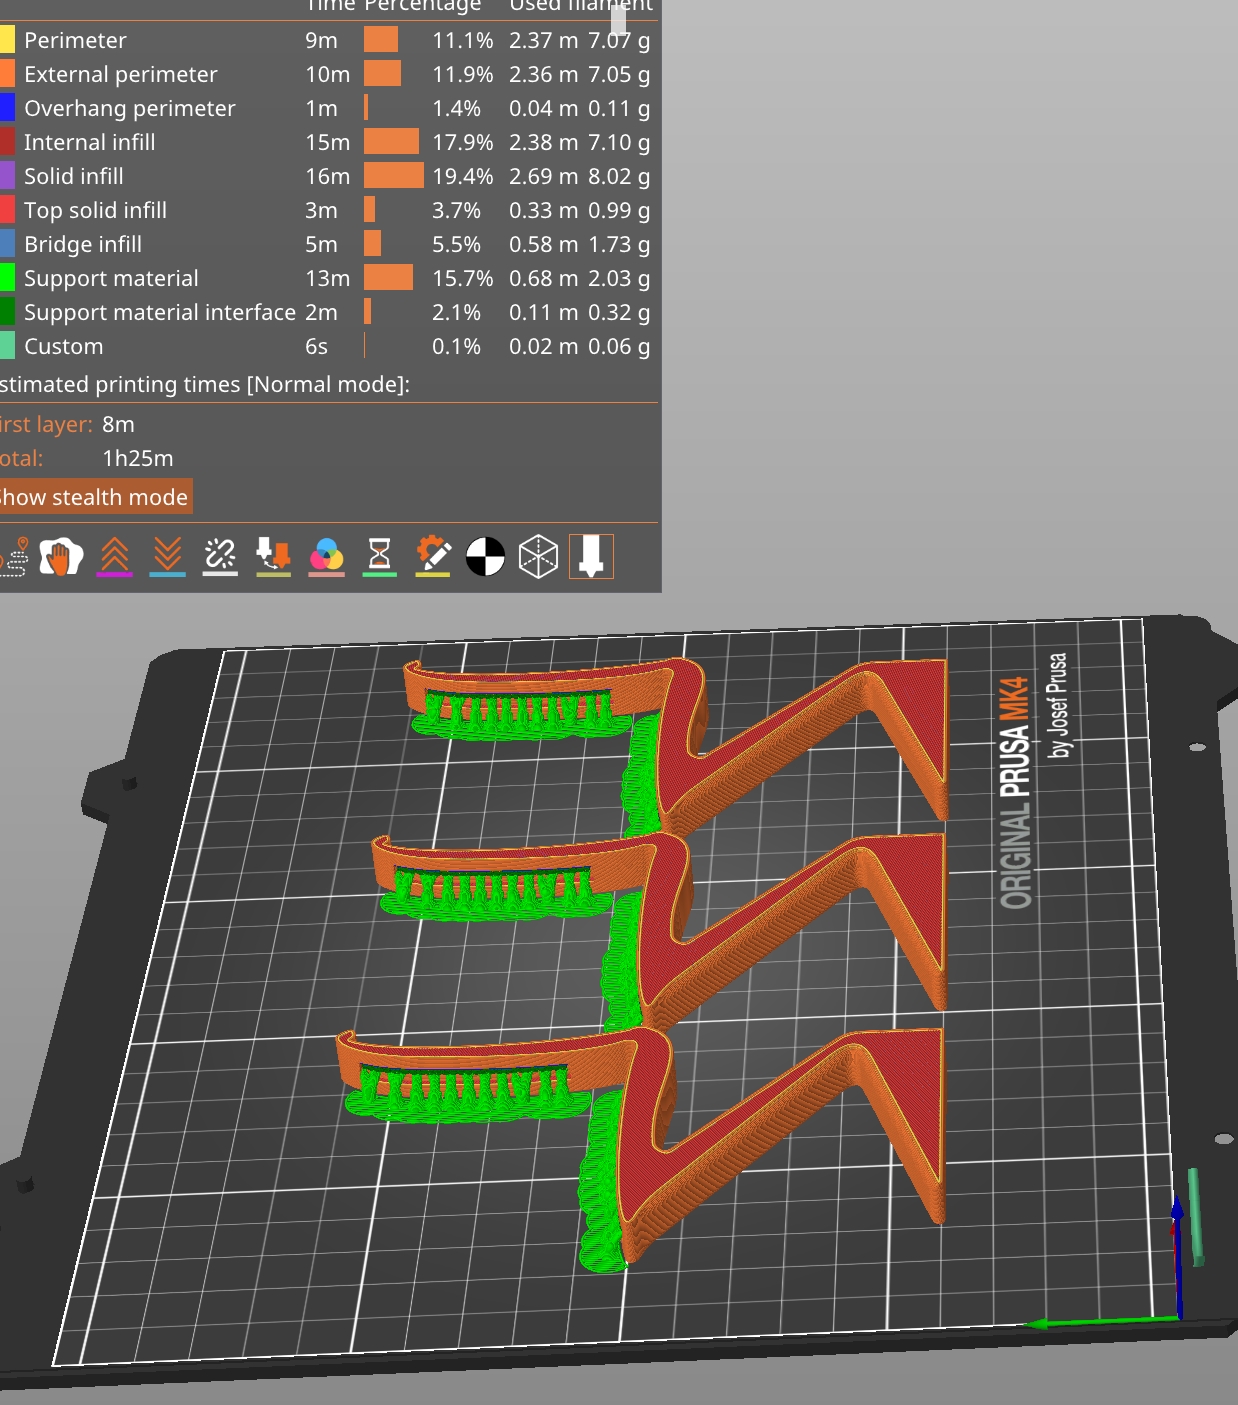Hide Support material using its green swatch
Image resolution: width=1238 pixels, height=1405 pixels.
pos(7,278)
